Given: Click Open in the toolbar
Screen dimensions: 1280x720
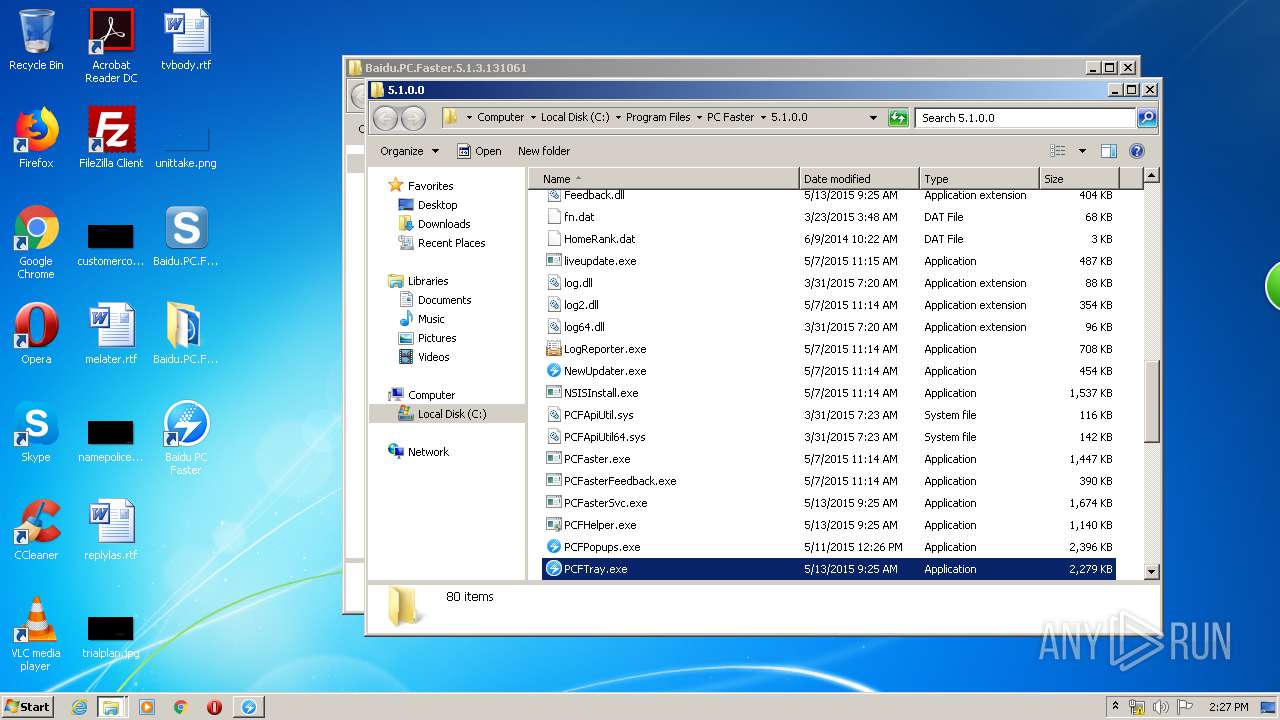Looking at the screenshot, I should click(480, 151).
